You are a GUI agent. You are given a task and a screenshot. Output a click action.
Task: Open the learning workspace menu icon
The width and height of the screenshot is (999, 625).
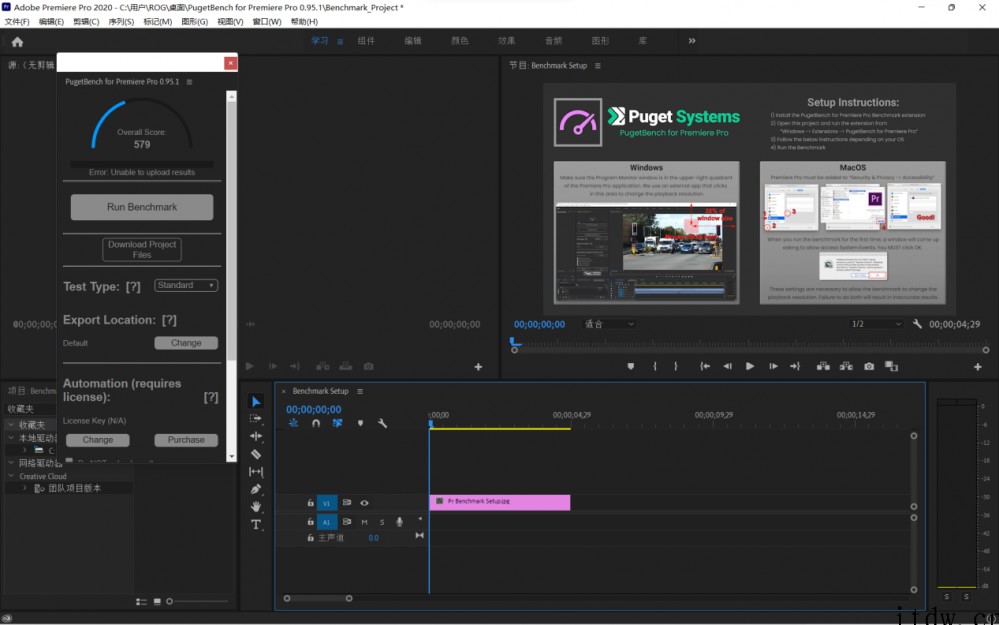click(x=340, y=41)
